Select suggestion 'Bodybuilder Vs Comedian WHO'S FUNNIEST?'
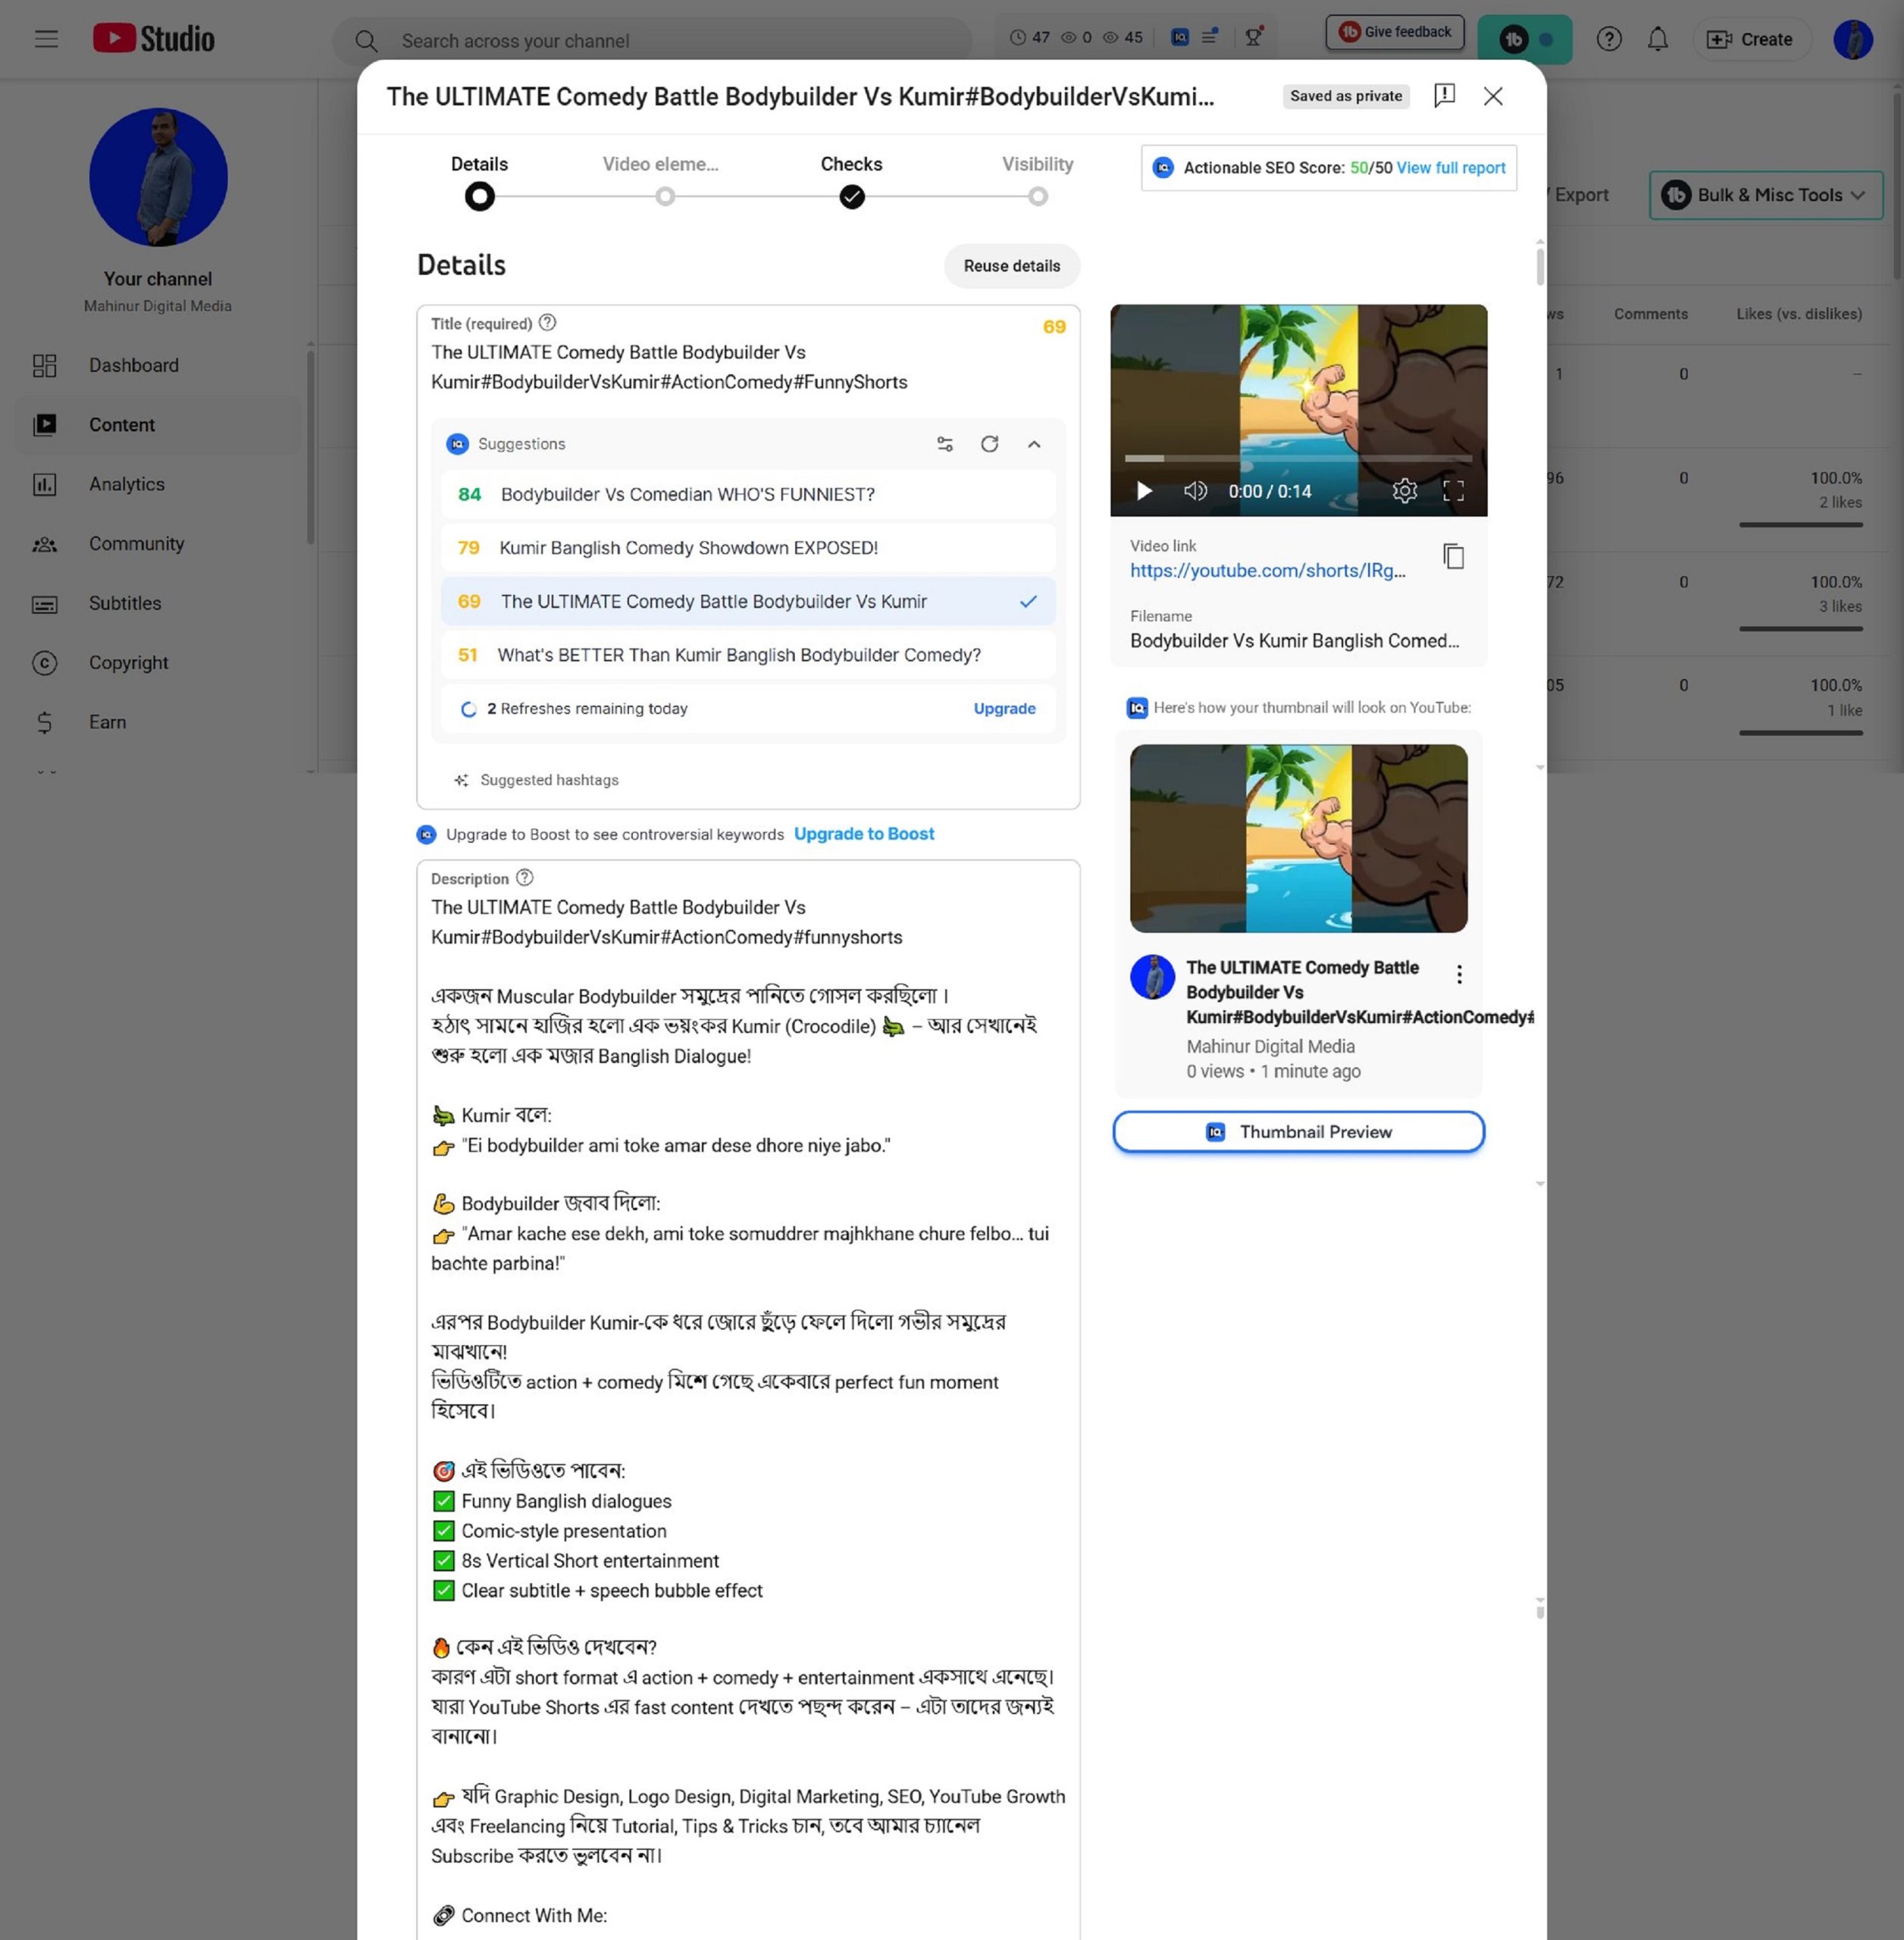 click(x=748, y=494)
